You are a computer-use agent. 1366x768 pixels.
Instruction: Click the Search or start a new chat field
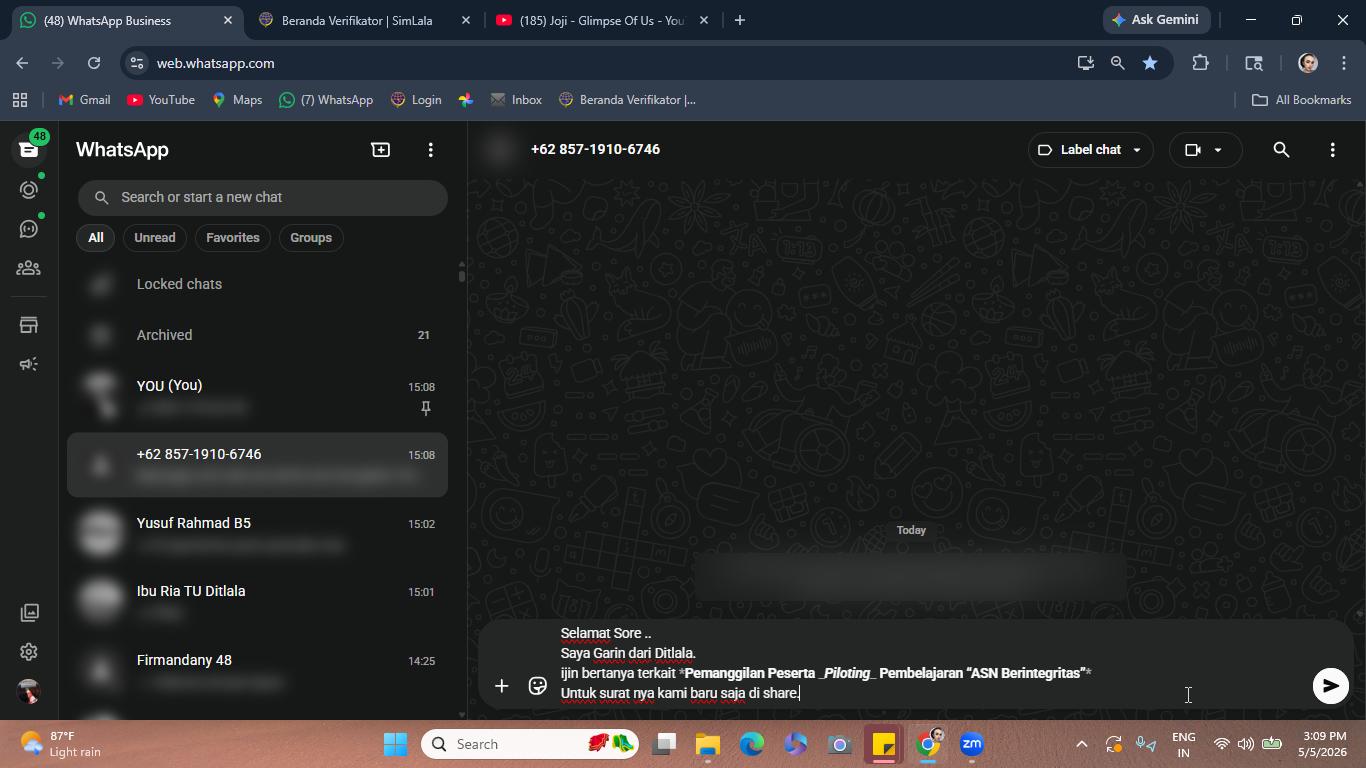263,197
